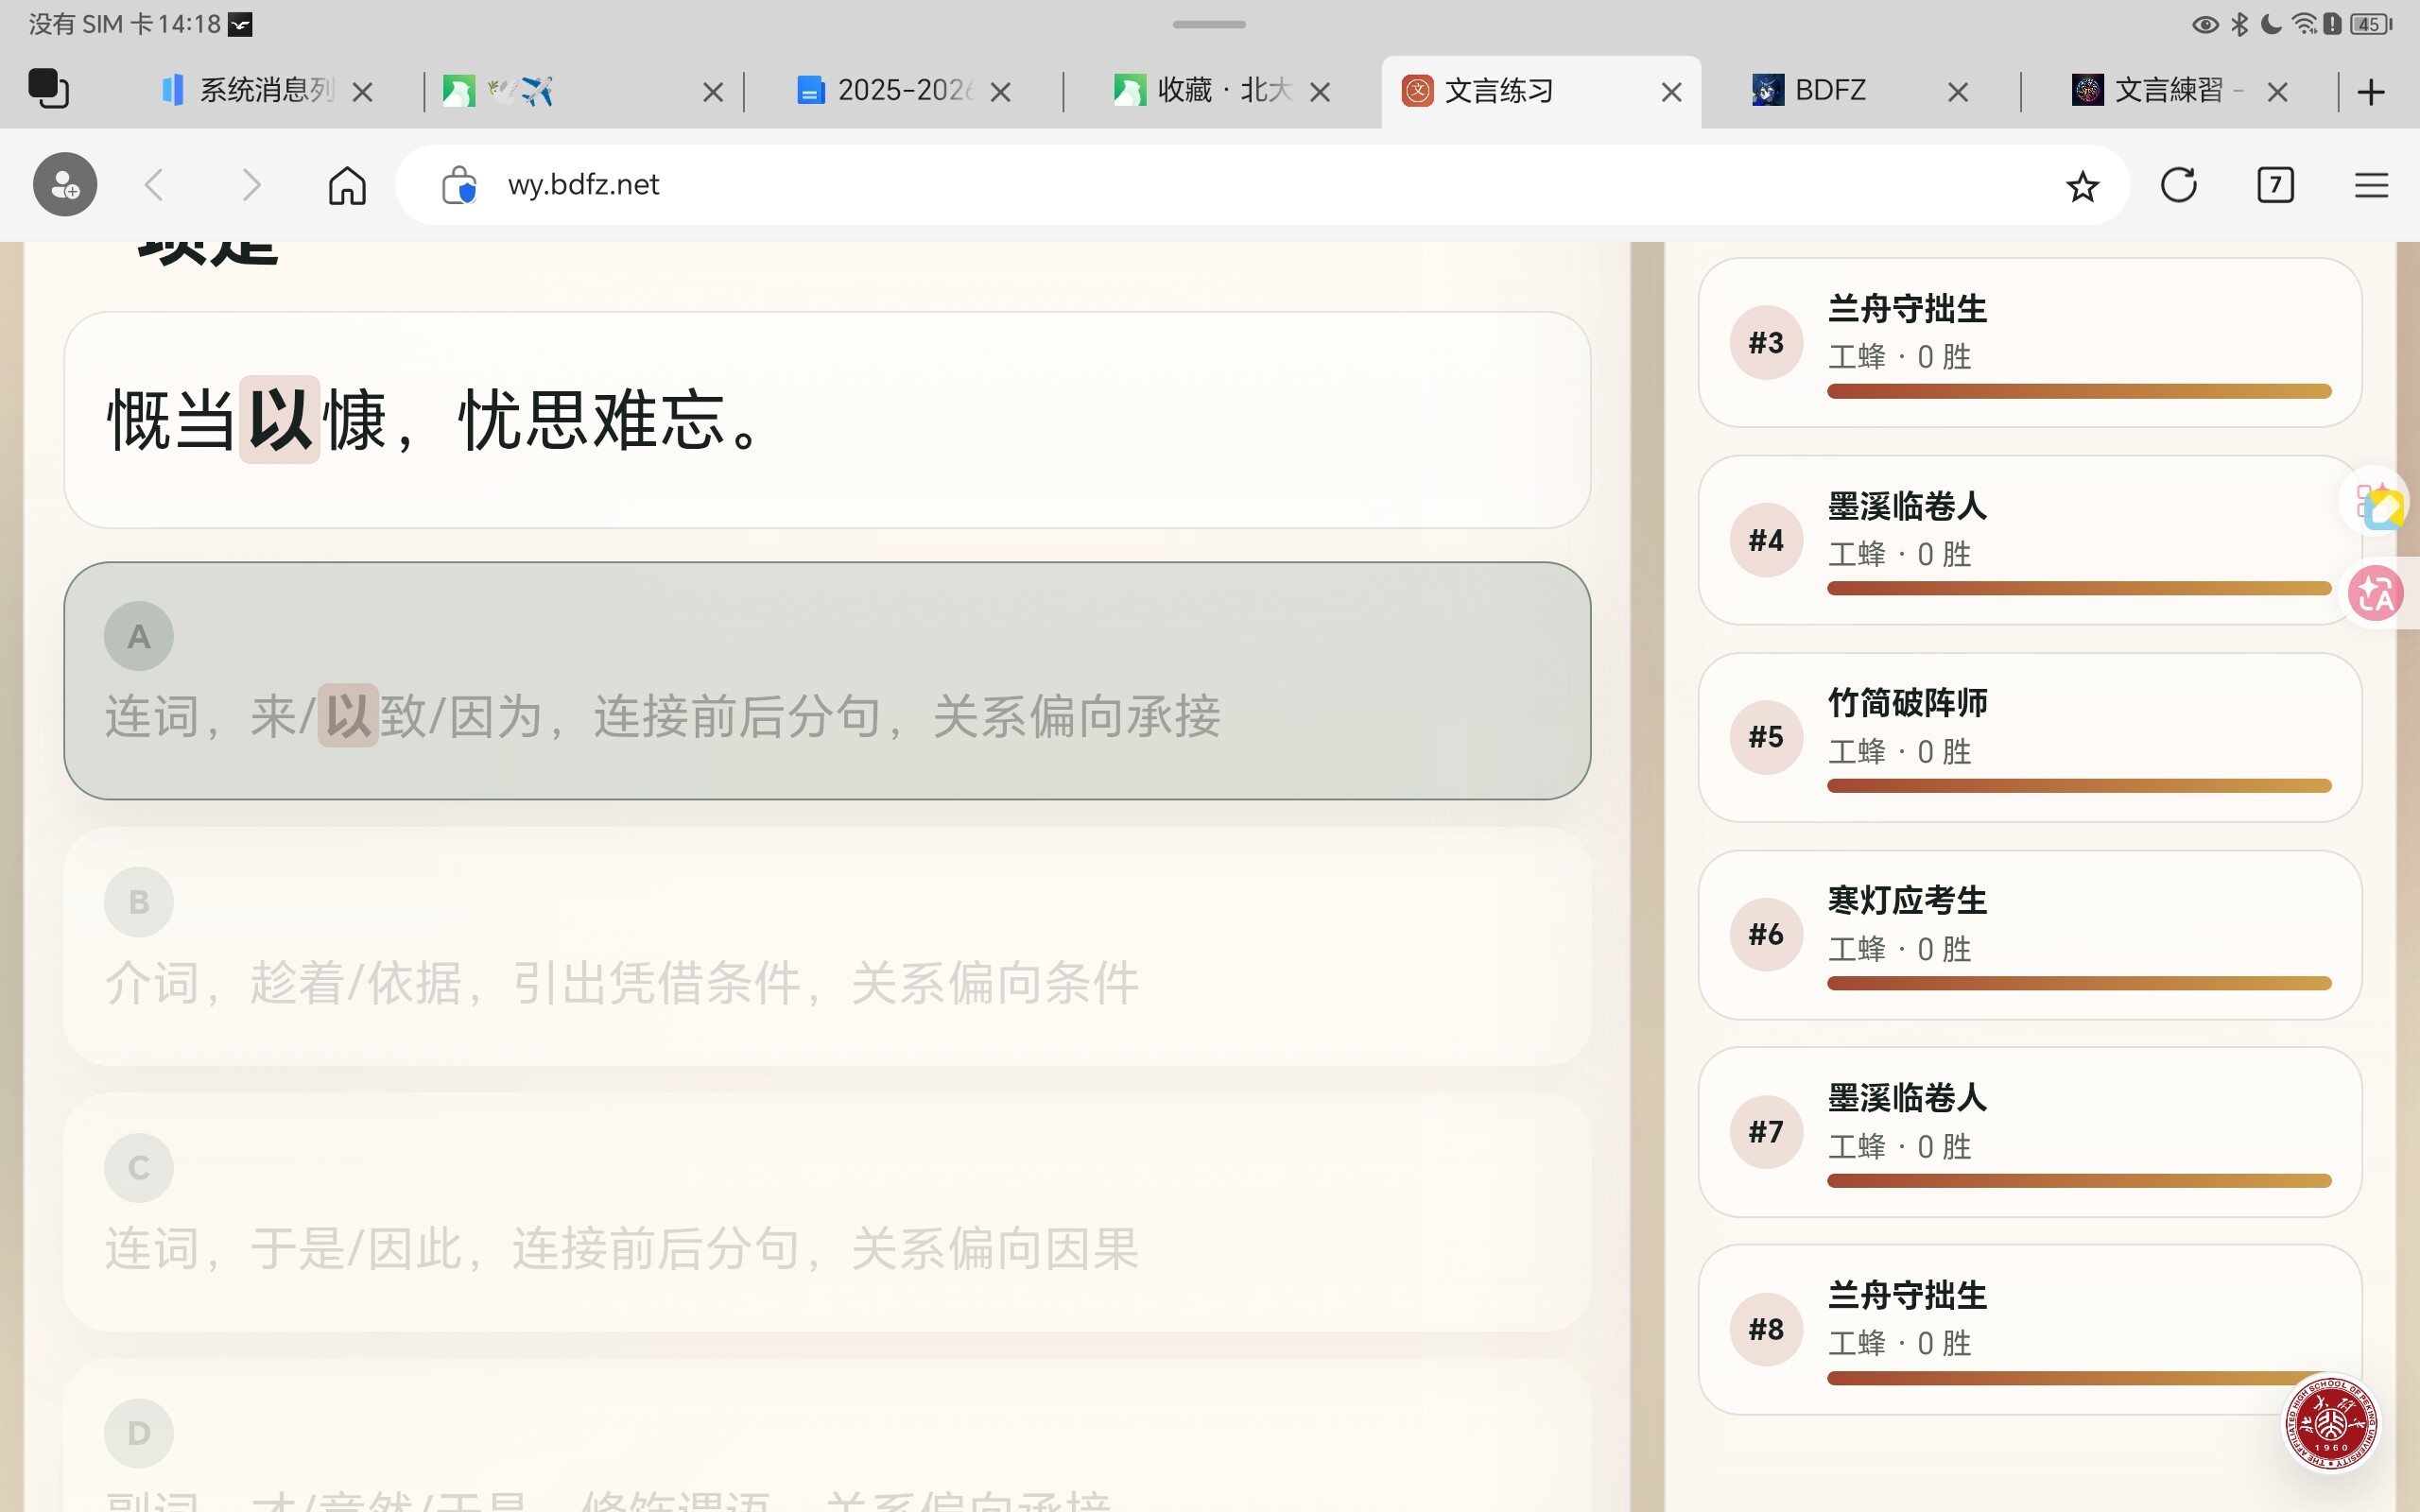2420x1512 pixels.
Task: Open rank #5 竹简破阵师 card
Action: click(x=2030, y=737)
